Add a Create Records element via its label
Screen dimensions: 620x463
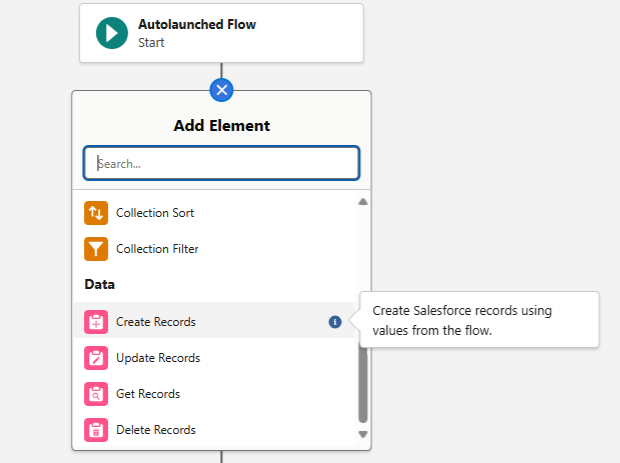click(156, 322)
